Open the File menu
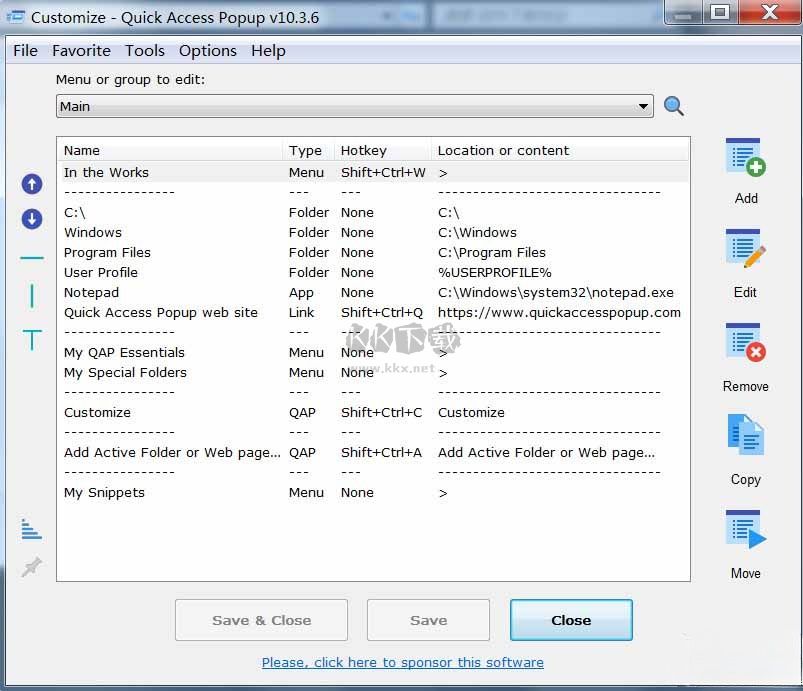 tap(25, 51)
